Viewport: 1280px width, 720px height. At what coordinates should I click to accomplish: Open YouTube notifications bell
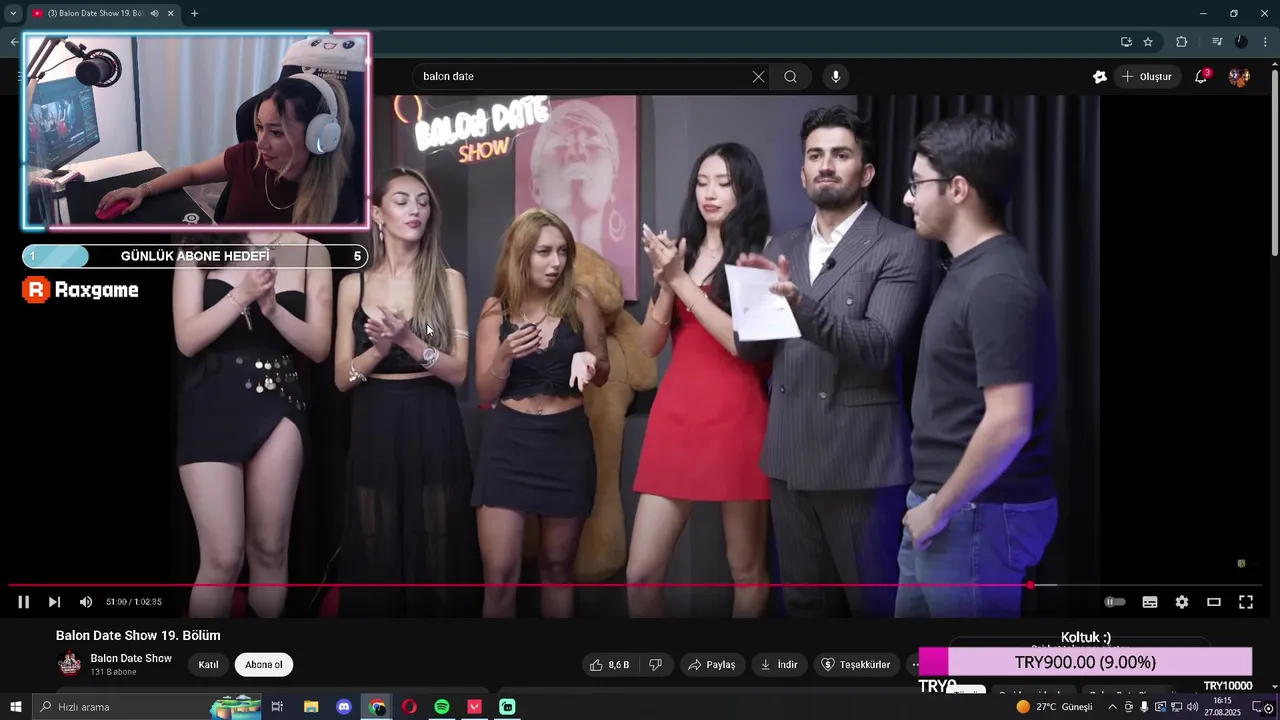(1201, 76)
